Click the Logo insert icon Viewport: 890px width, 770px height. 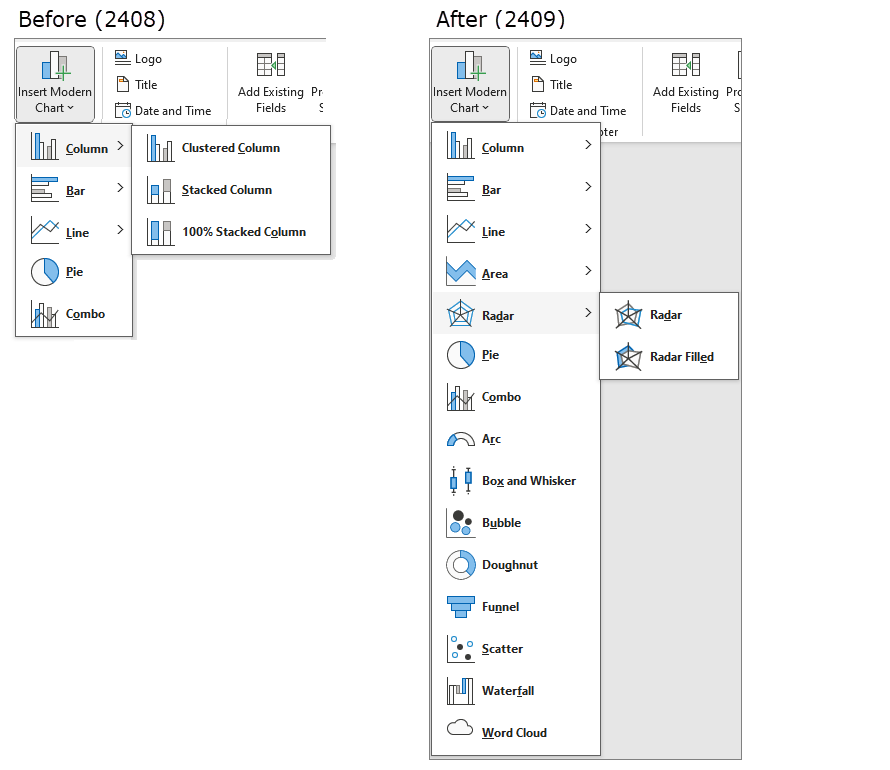(537, 58)
